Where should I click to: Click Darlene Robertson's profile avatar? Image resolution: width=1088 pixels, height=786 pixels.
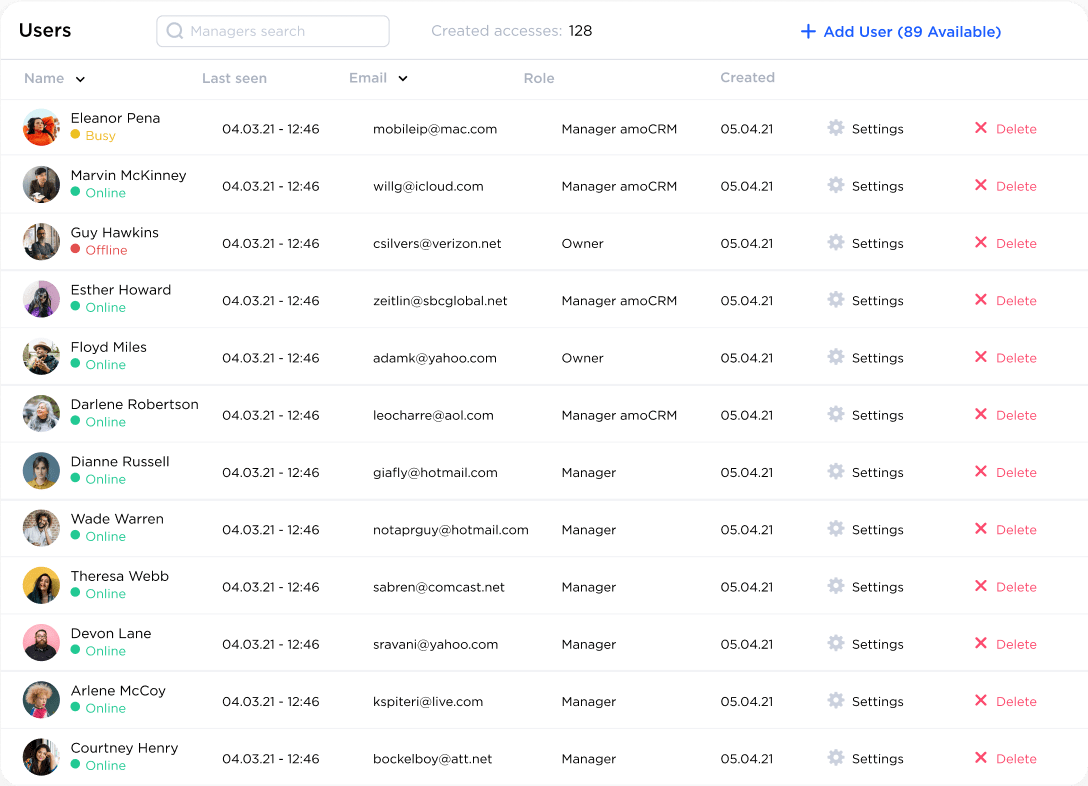pyautogui.click(x=41, y=413)
